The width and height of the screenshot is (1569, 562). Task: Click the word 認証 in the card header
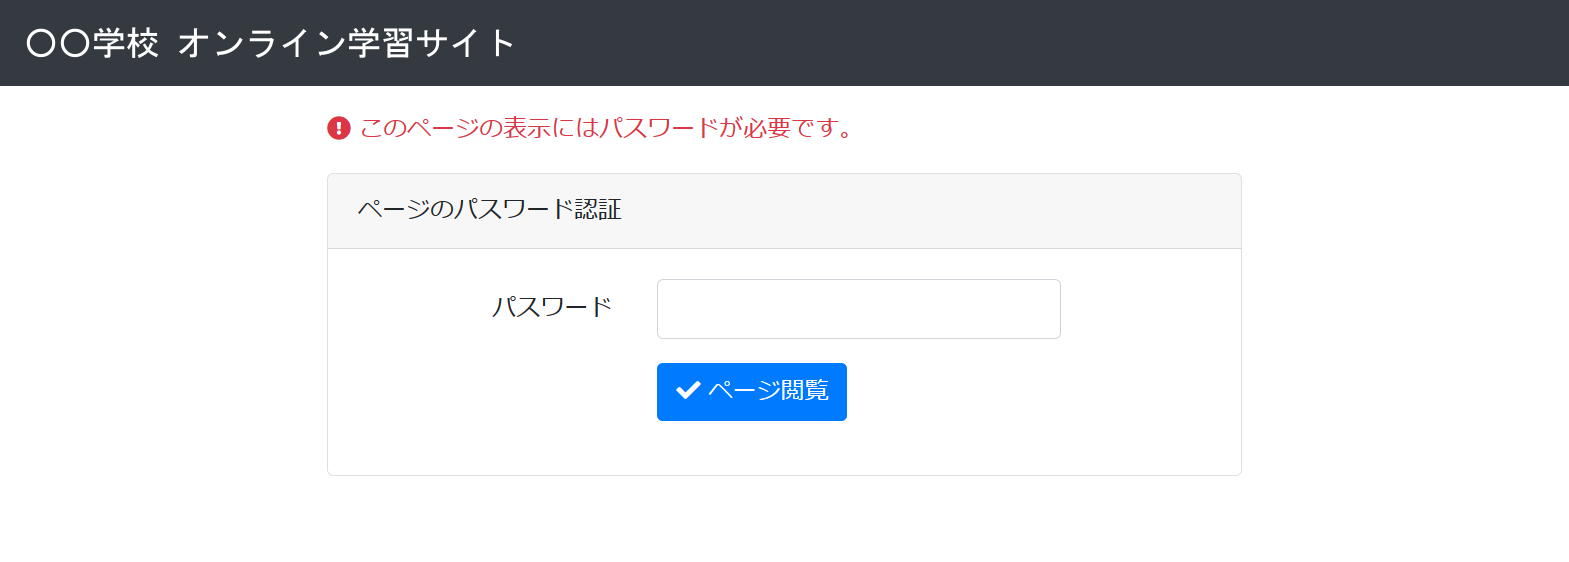click(x=598, y=210)
